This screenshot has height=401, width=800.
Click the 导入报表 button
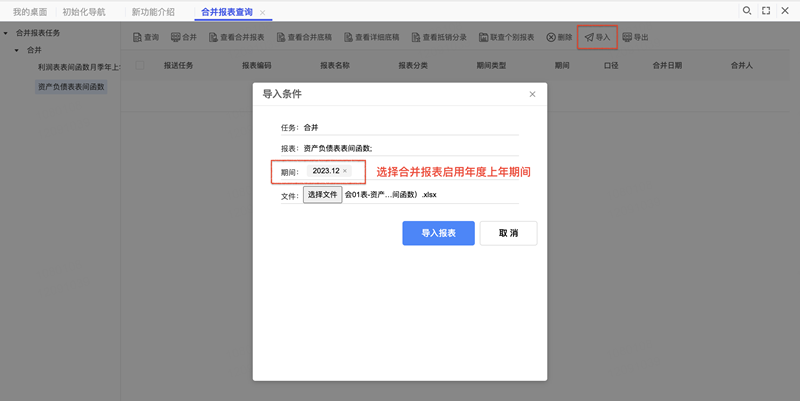coord(438,233)
